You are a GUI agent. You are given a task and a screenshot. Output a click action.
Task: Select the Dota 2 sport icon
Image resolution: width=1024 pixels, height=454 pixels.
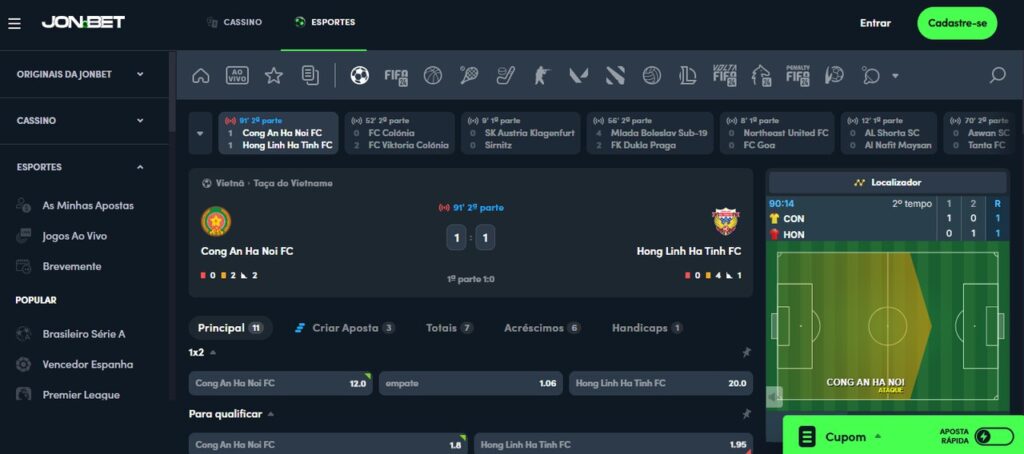pos(615,76)
